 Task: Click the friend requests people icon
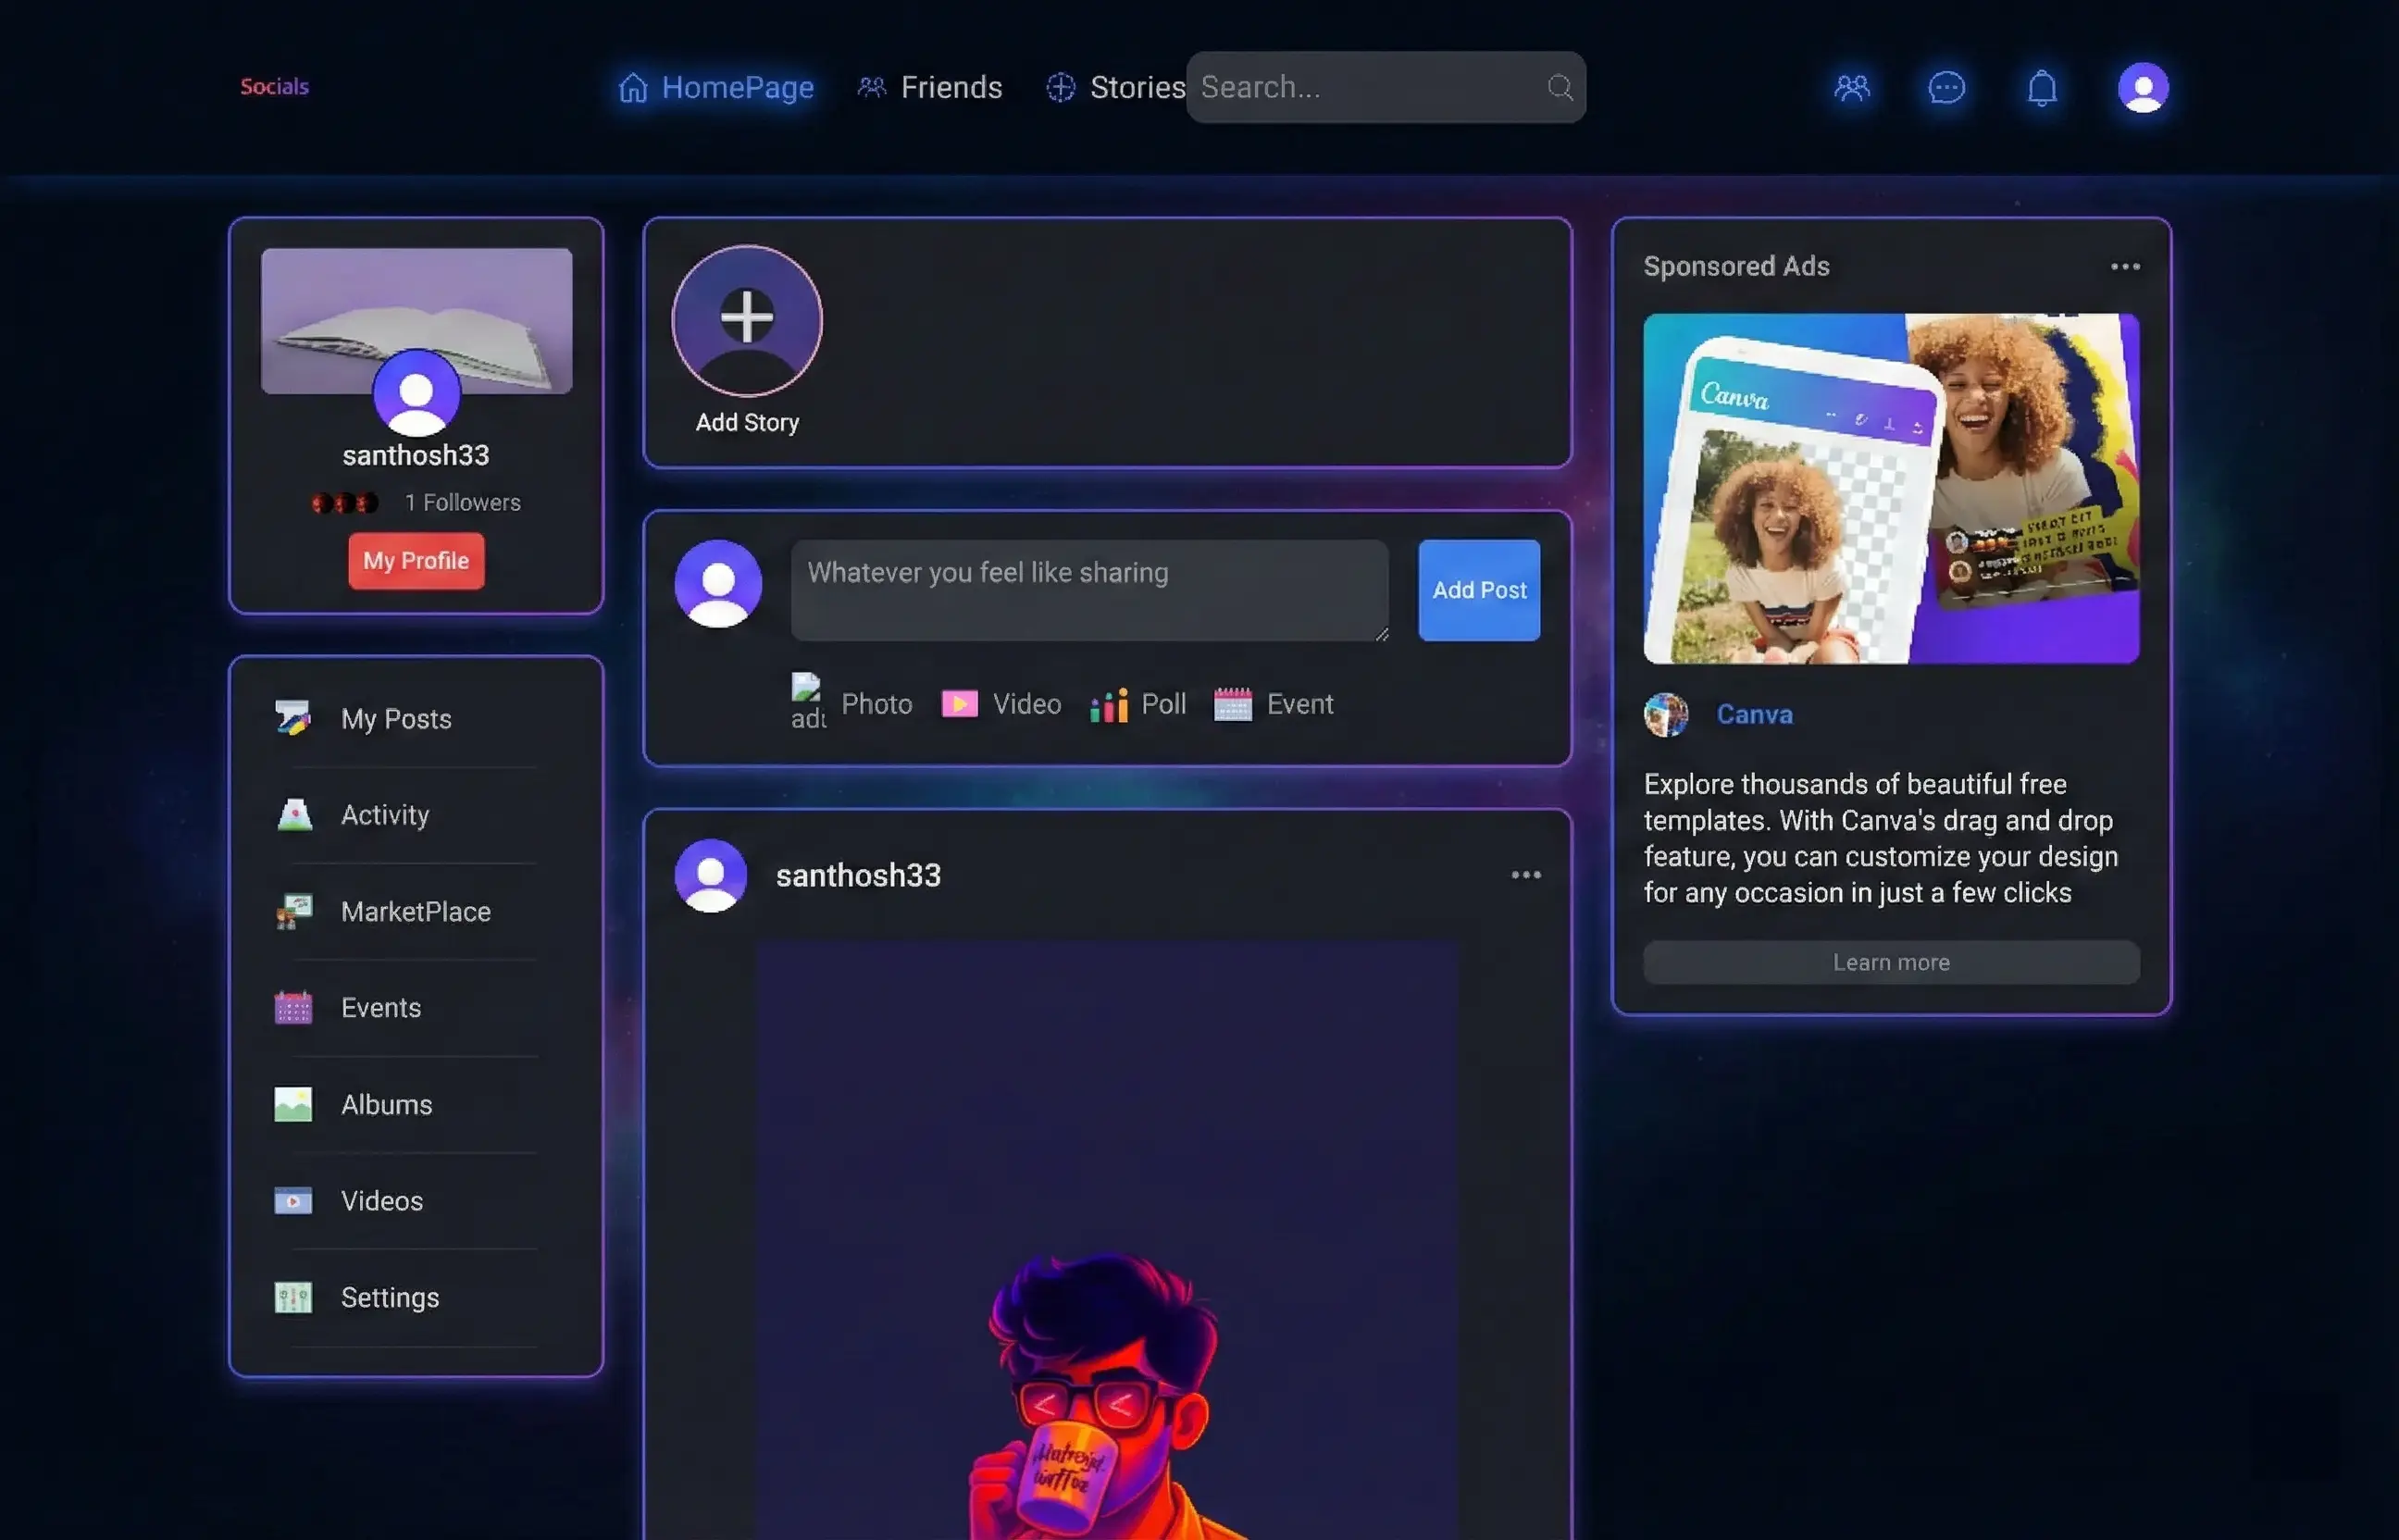point(1851,88)
